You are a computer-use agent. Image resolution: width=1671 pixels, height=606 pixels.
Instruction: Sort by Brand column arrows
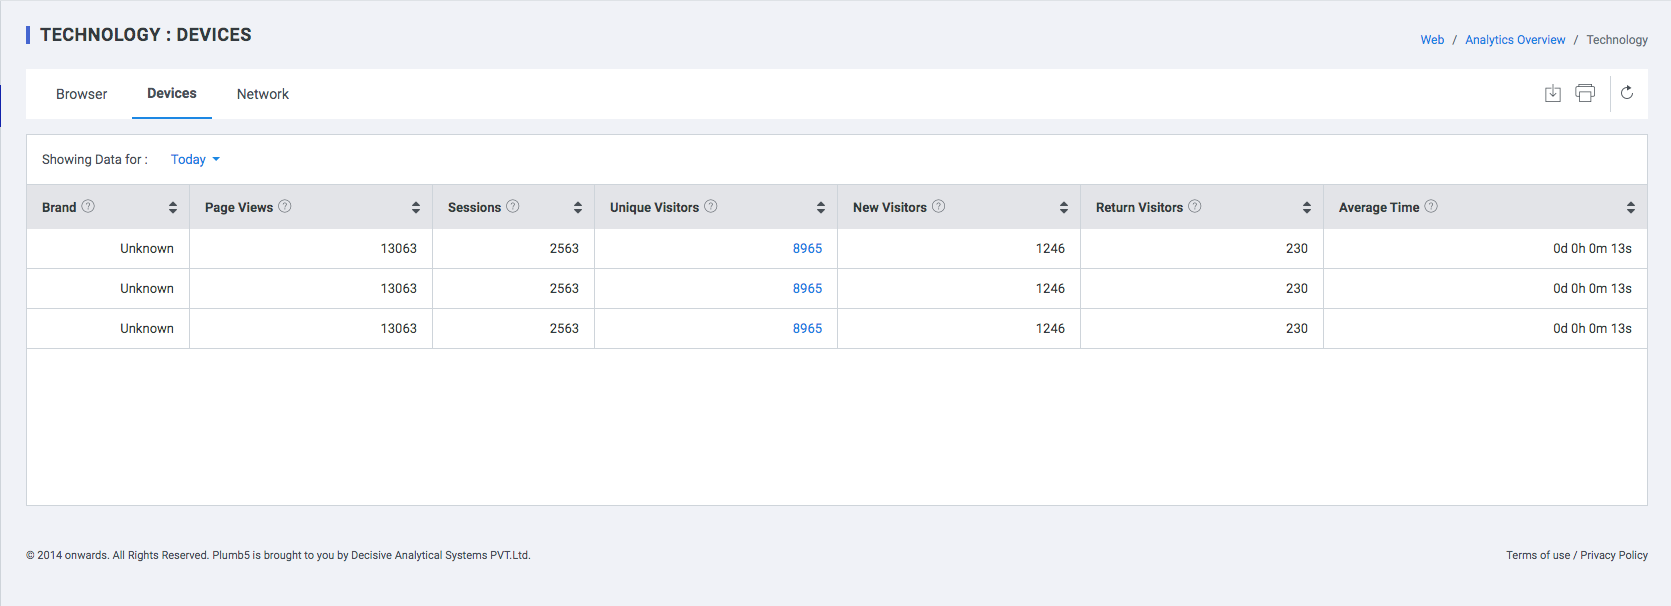pyautogui.click(x=173, y=207)
